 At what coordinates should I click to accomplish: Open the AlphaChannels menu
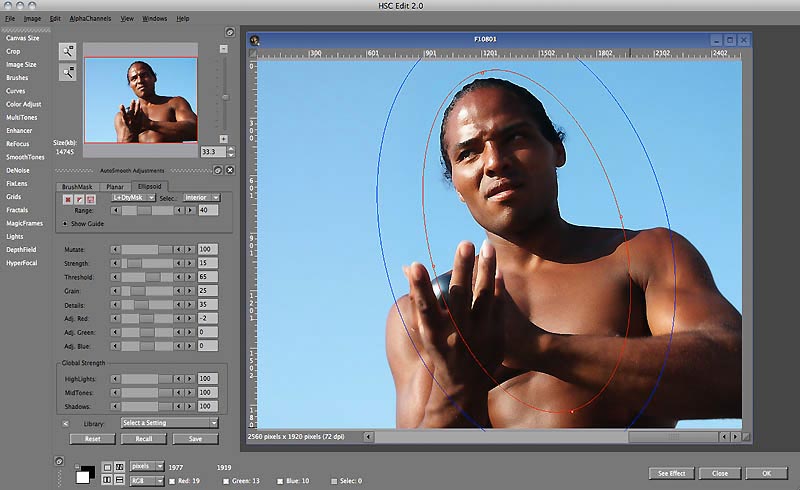click(90, 18)
